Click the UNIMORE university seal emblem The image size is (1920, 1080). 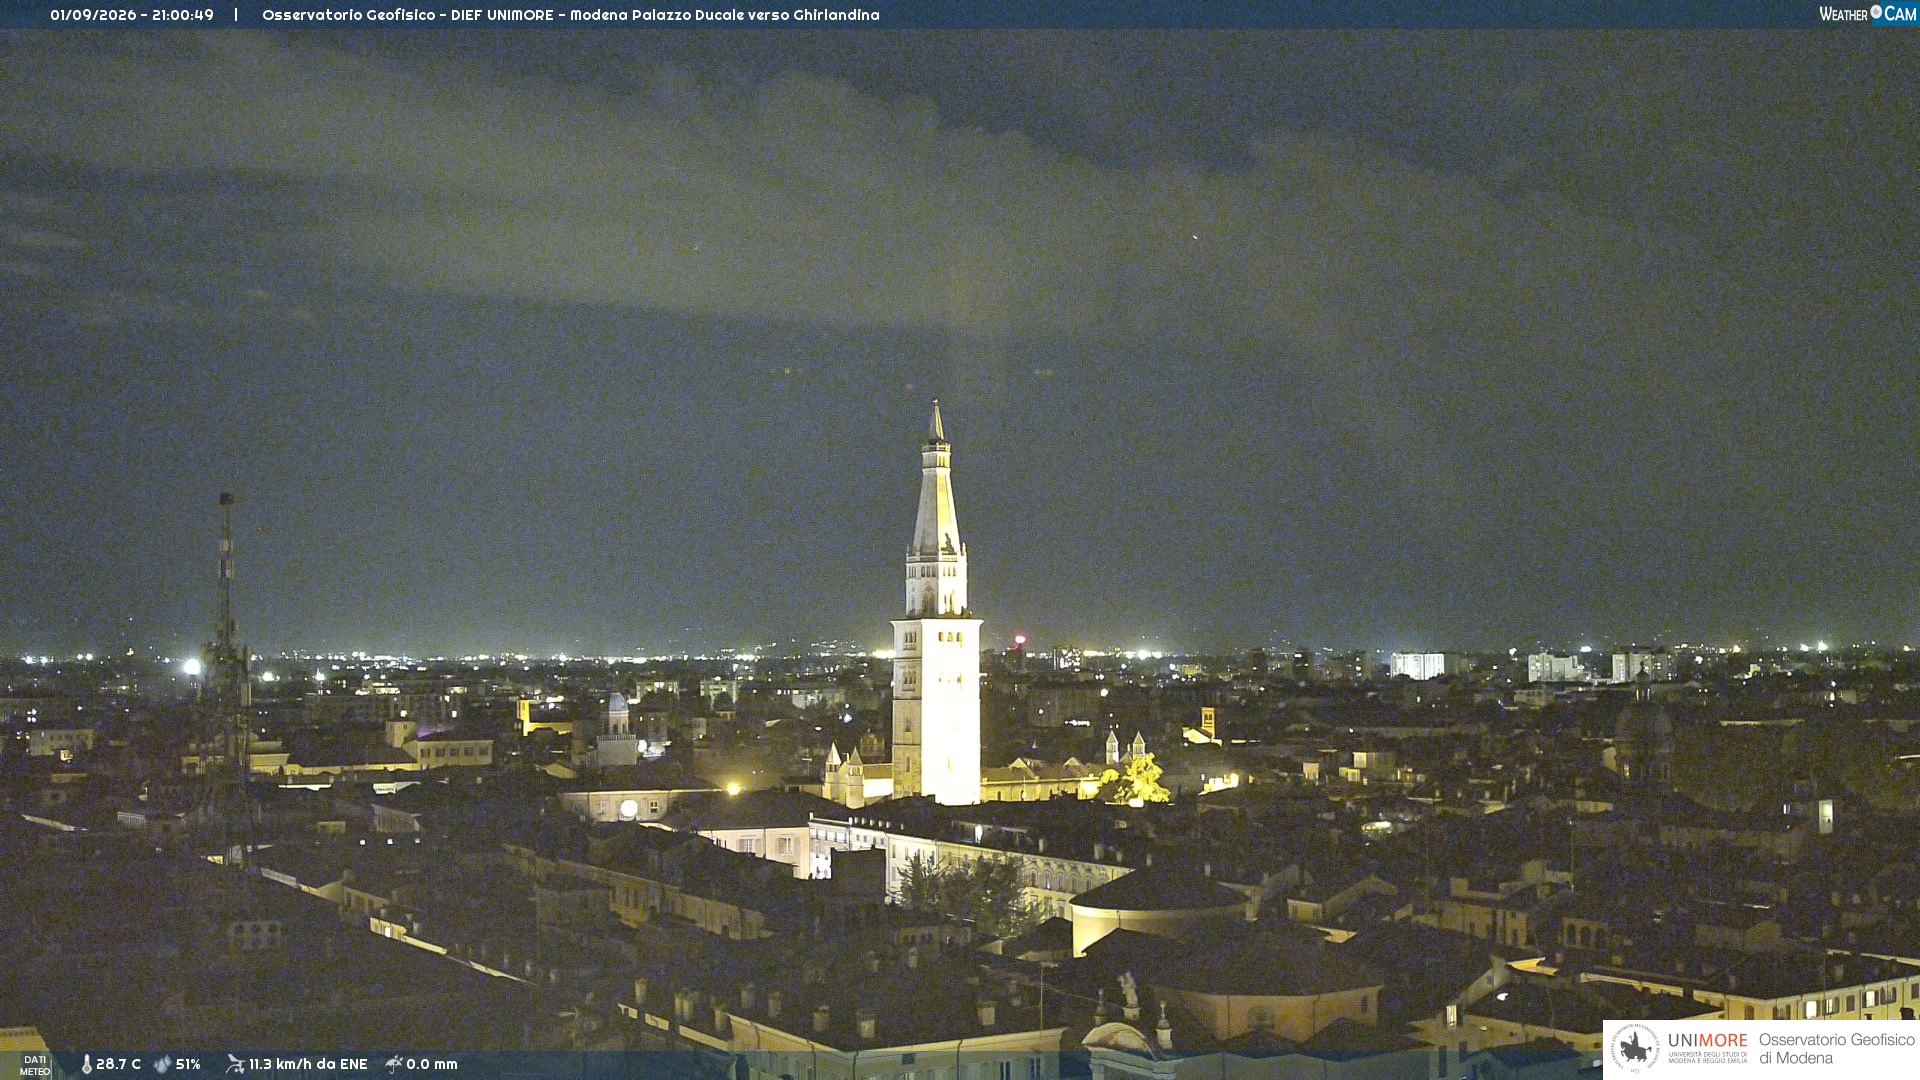pyautogui.click(x=1635, y=1048)
